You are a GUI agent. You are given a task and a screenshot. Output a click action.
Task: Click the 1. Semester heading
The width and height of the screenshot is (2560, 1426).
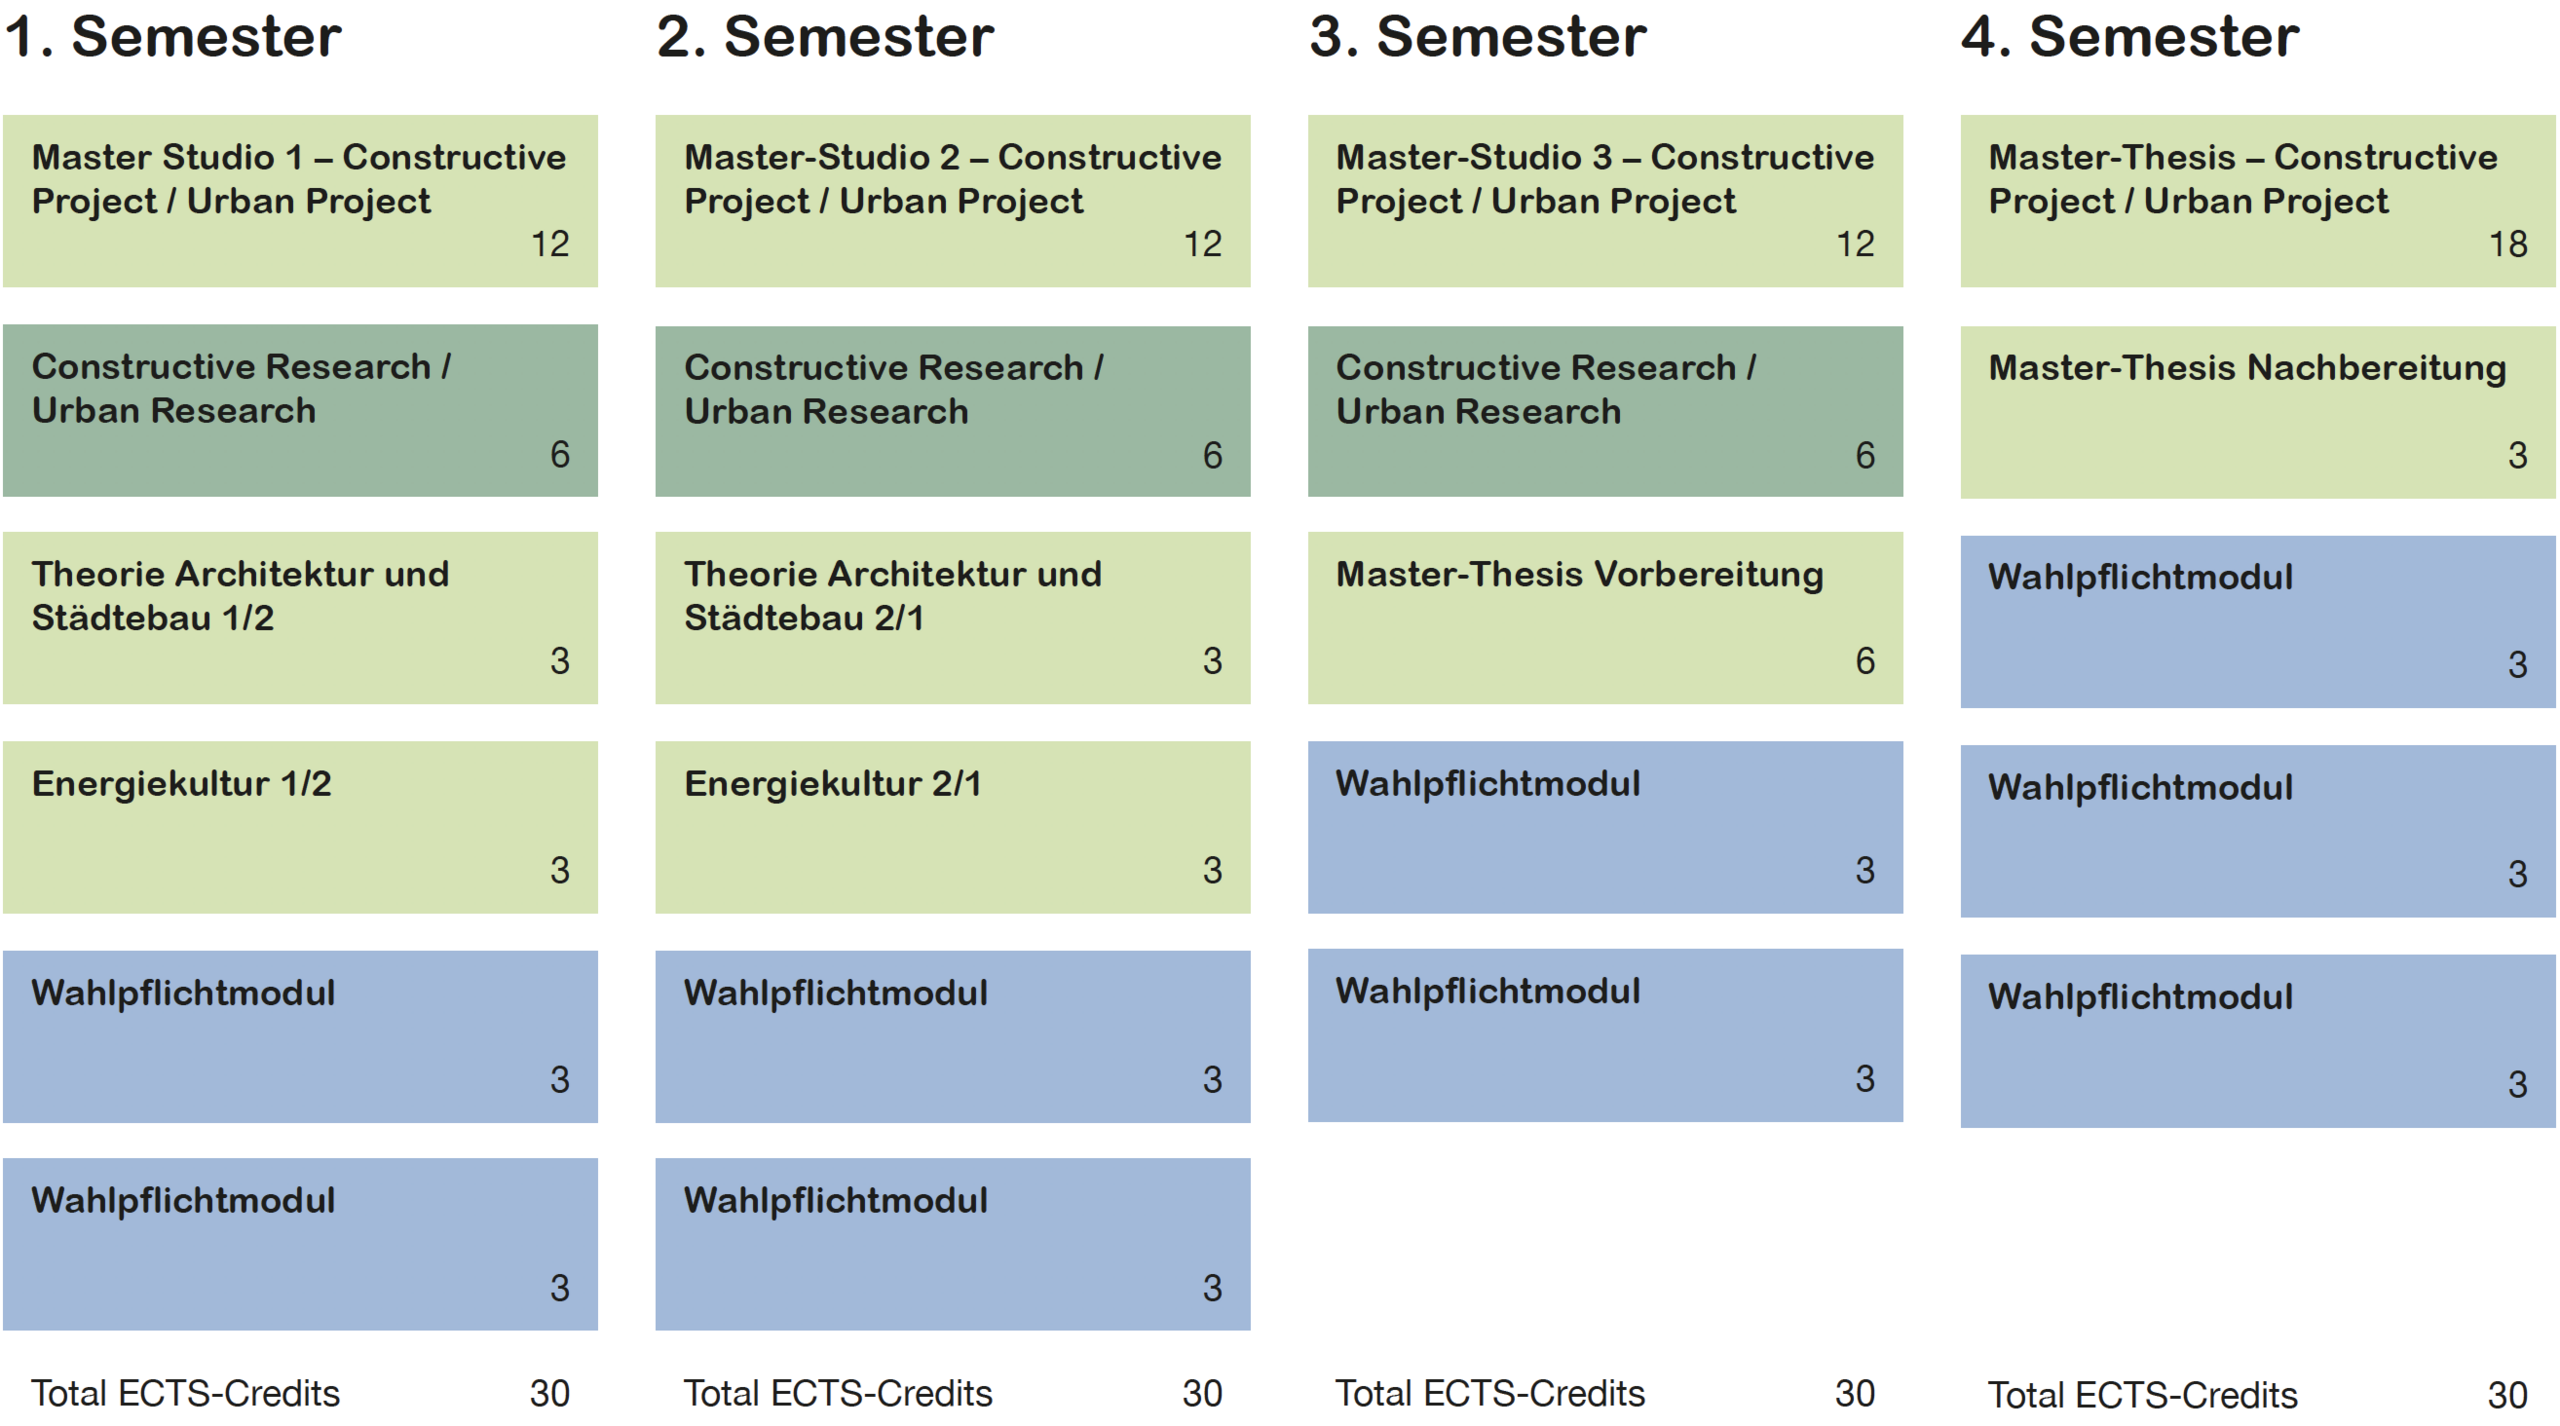173,37
